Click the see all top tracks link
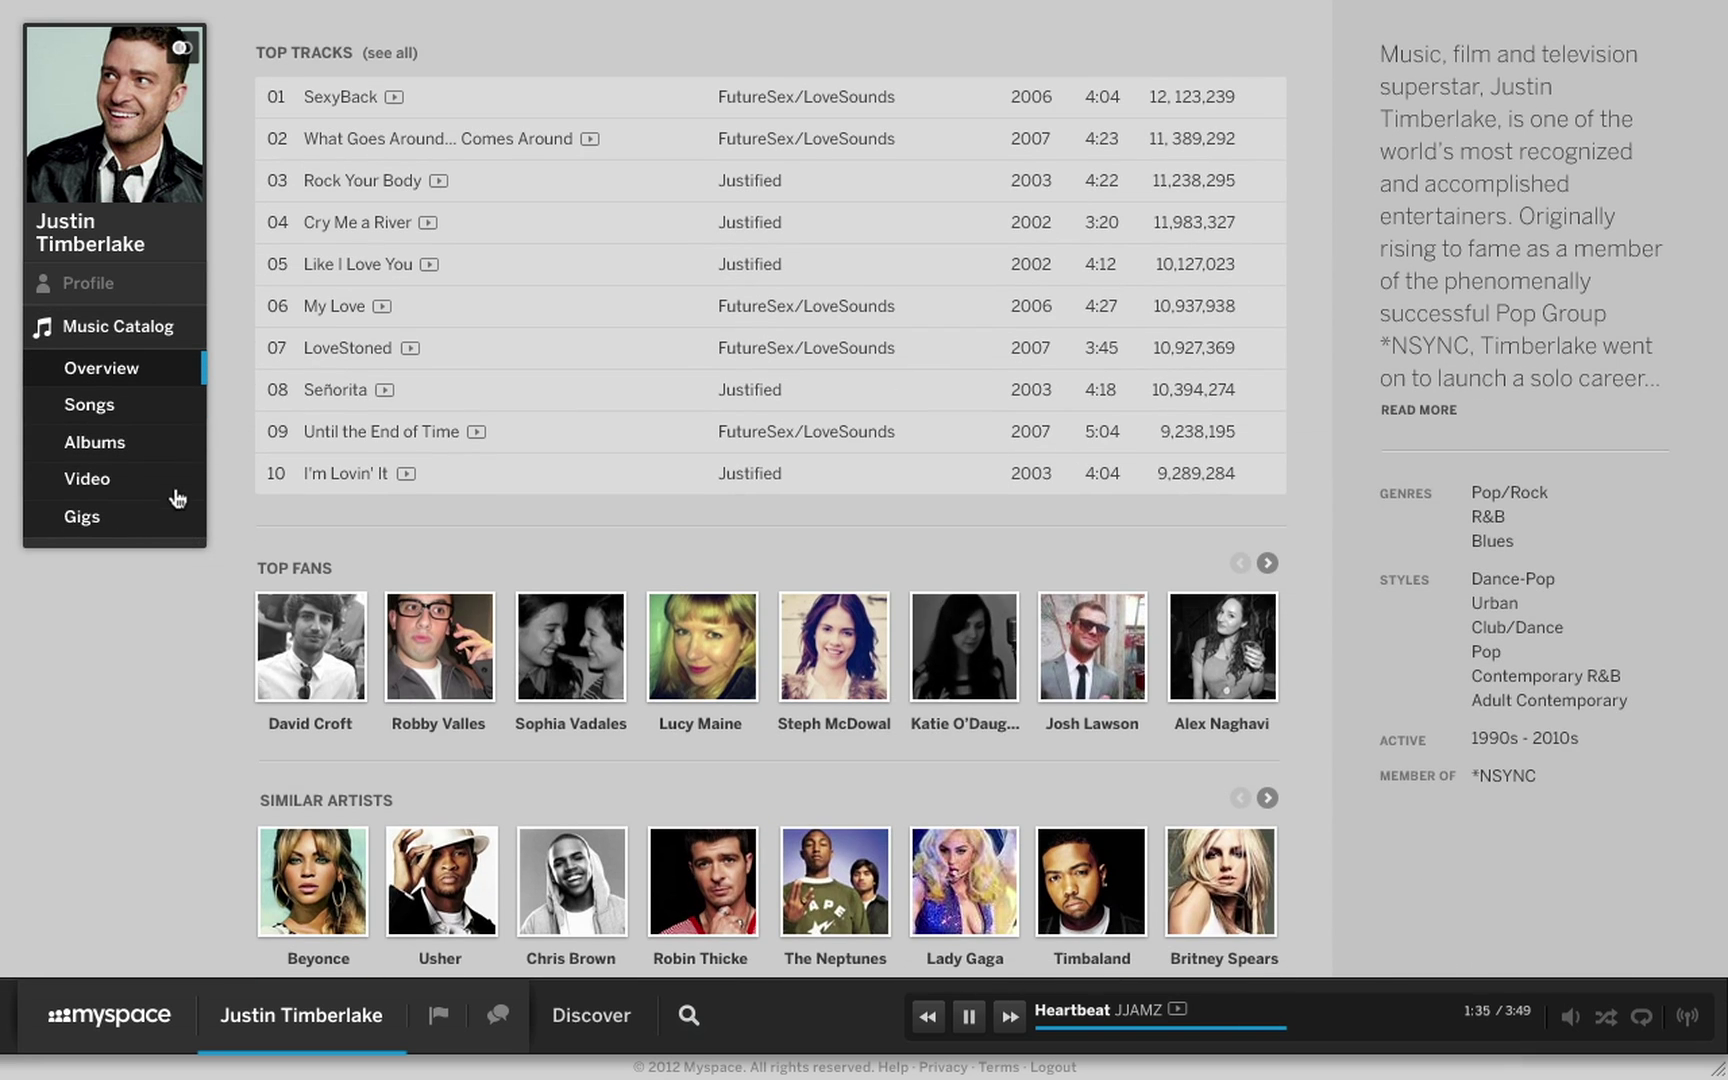This screenshot has width=1728, height=1080. (390, 53)
